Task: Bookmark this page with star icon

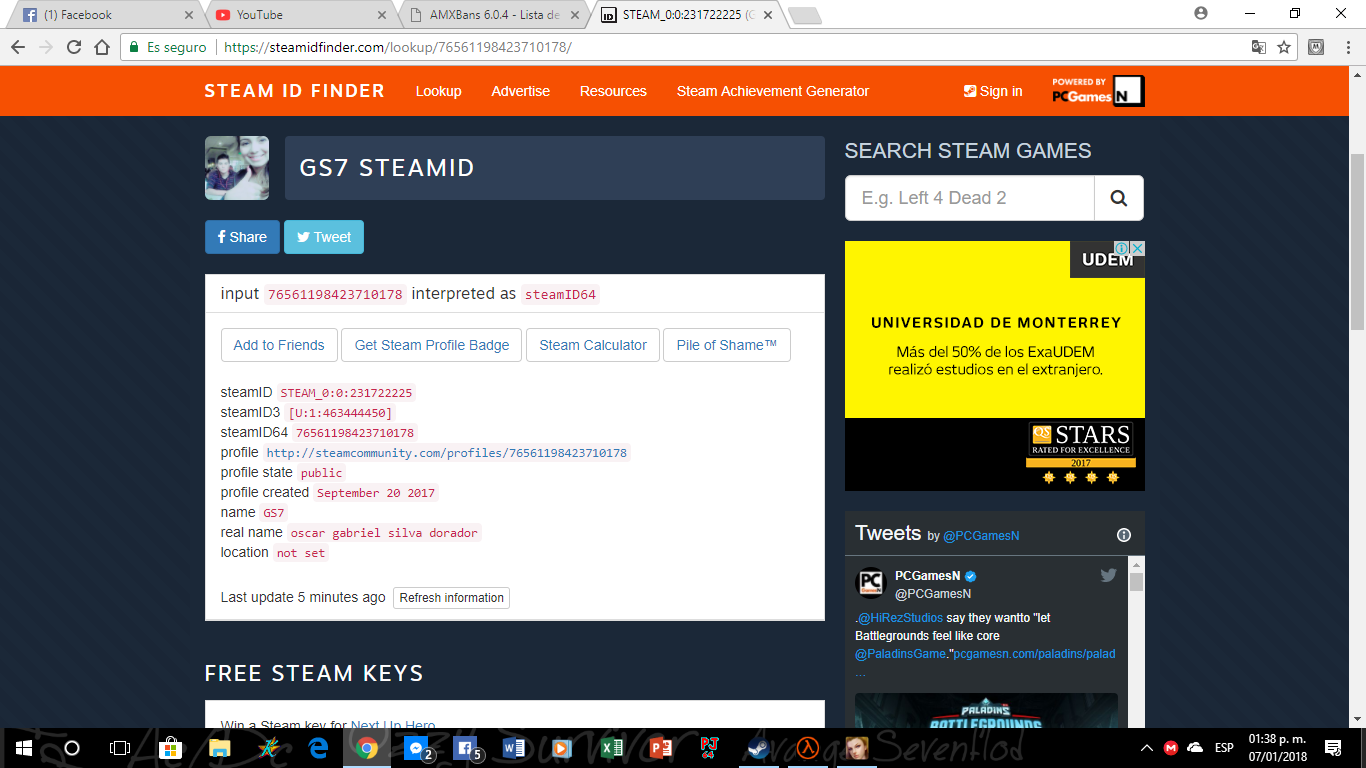Action: point(1284,47)
